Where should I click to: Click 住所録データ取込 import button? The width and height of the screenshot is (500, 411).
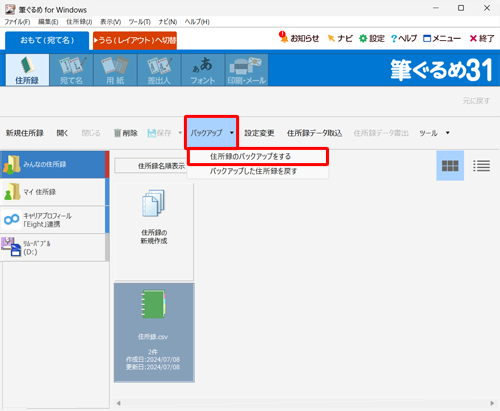[x=314, y=133]
